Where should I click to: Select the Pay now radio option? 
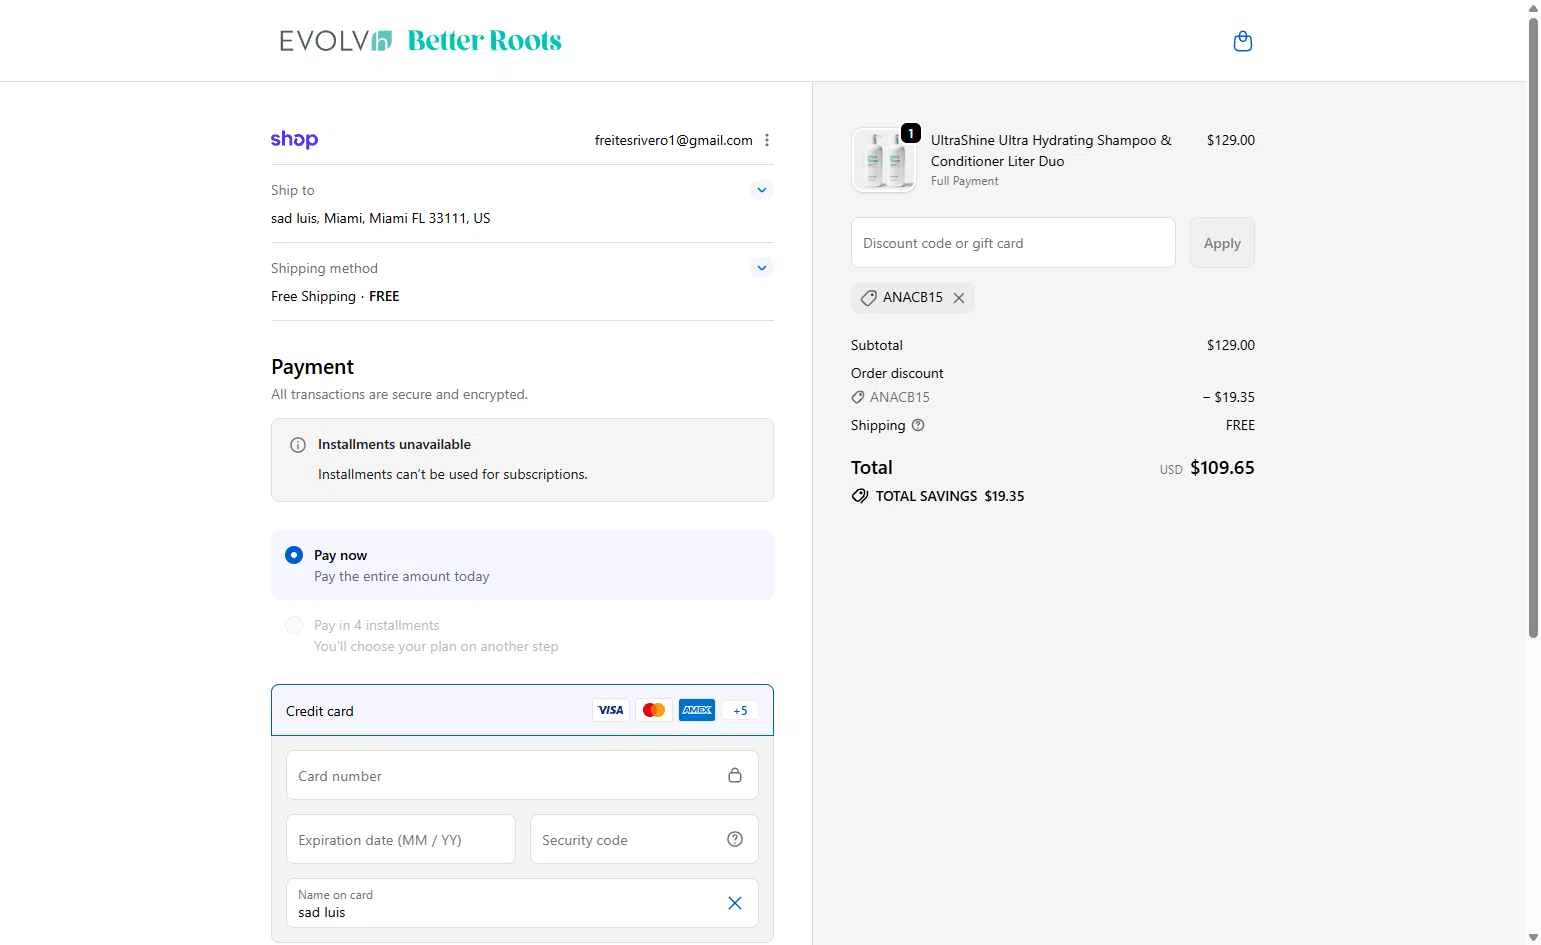294,555
